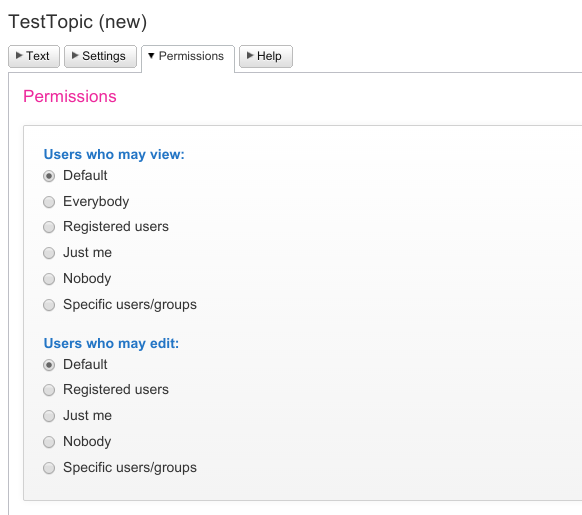The width and height of the screenshot is (582, 515).
Task: Click the Users who may view label
Action: (x=114, y=154)
